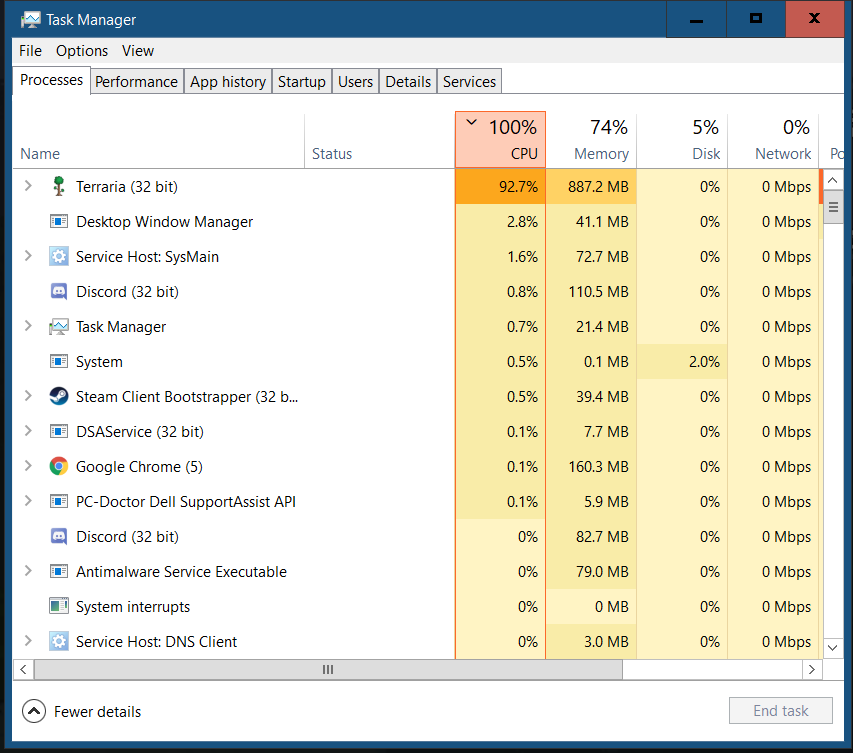Sort by the Status column header
Screen dimensions: 853x753
coord(380,140)
